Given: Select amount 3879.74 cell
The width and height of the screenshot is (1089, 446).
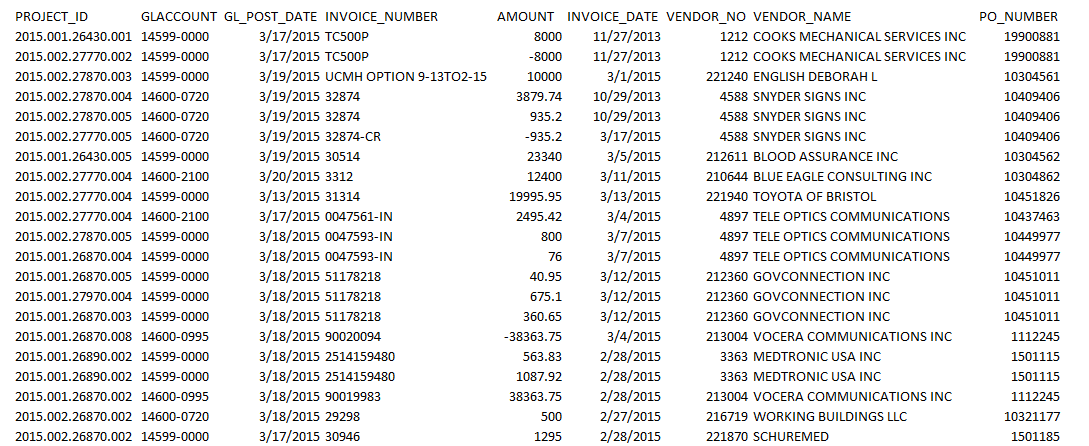Looking at the screenshot, I should (x=539, y=97).
